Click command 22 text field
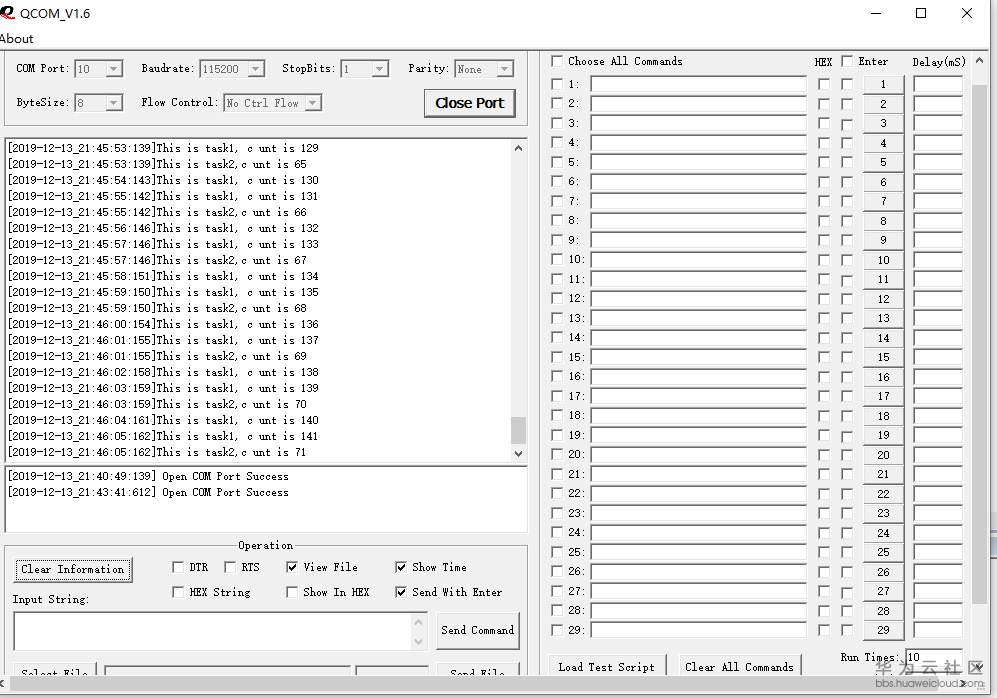997x698 pixels. pos(698,494)
